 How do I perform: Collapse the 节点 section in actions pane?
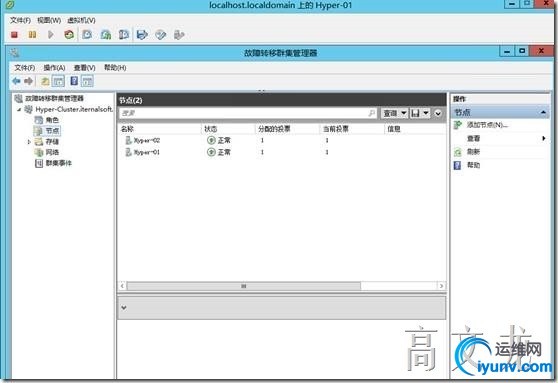point(543,113)
